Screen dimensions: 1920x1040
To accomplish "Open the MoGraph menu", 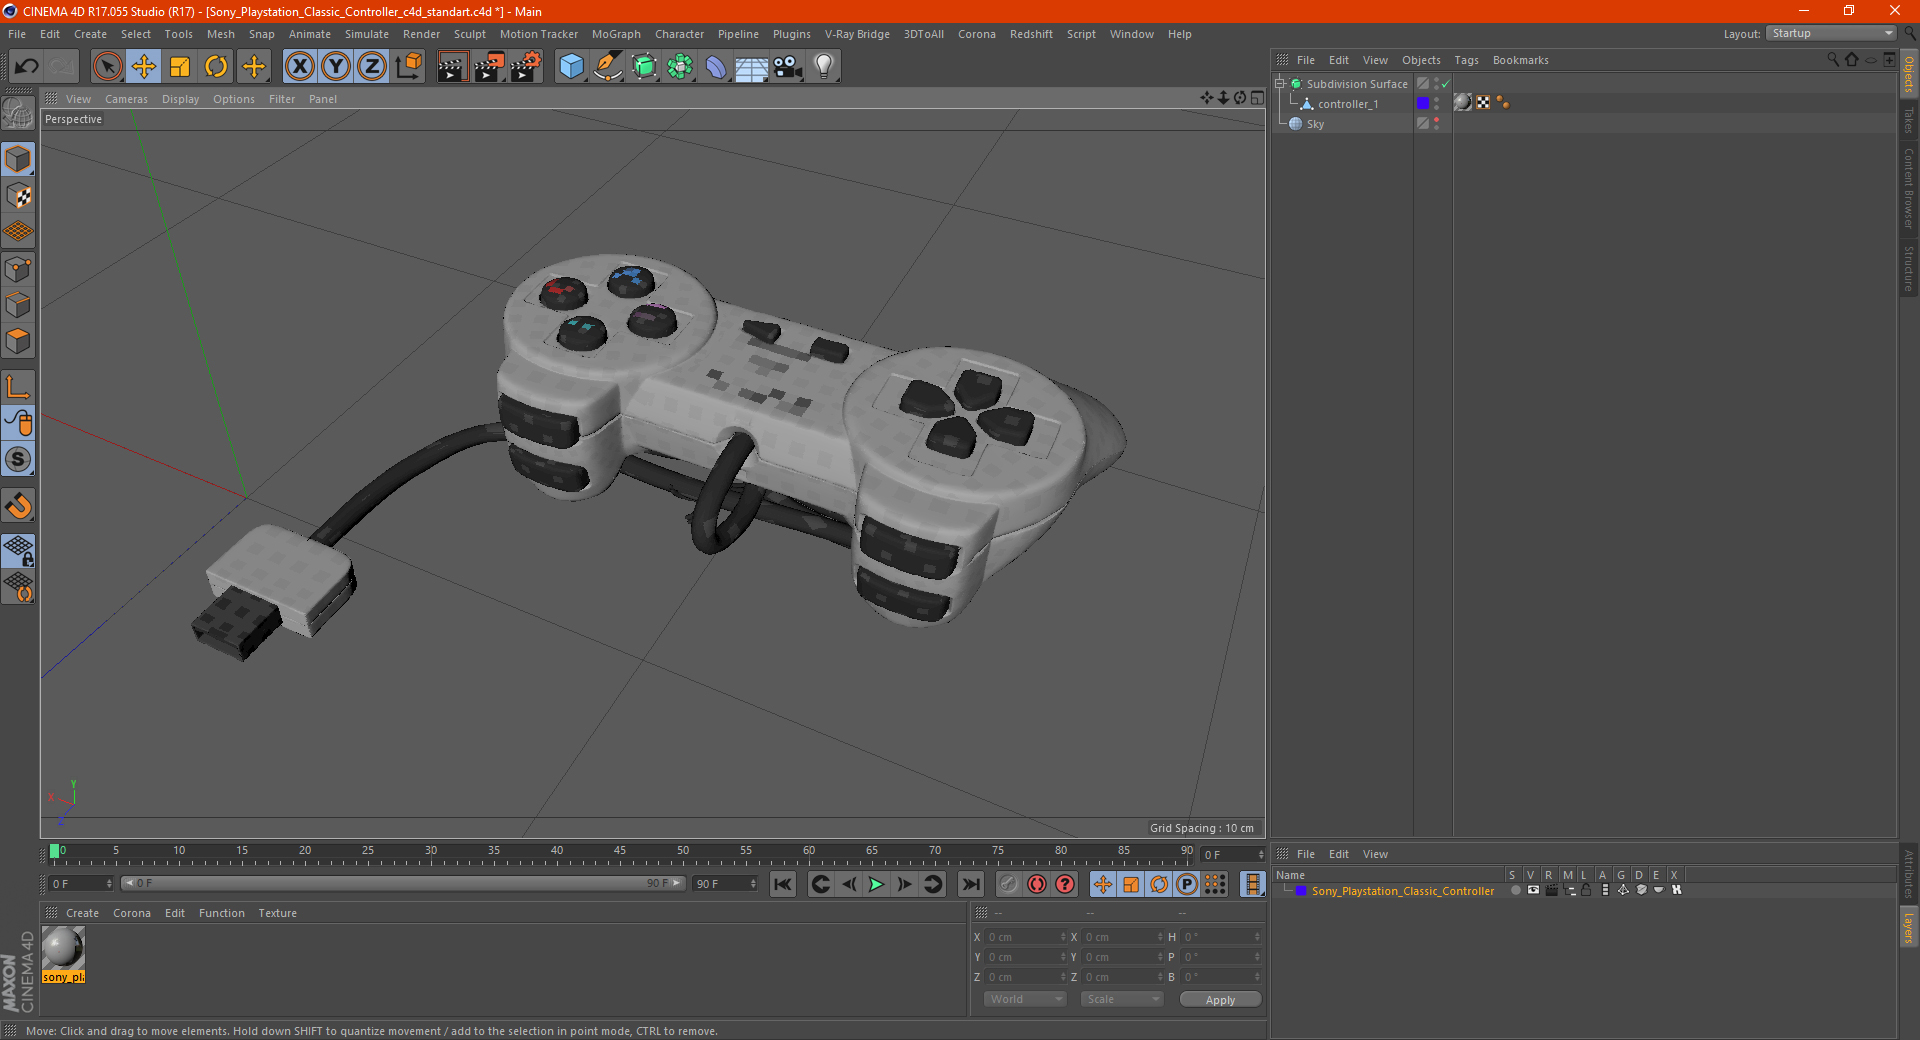I will click(616, 34).
